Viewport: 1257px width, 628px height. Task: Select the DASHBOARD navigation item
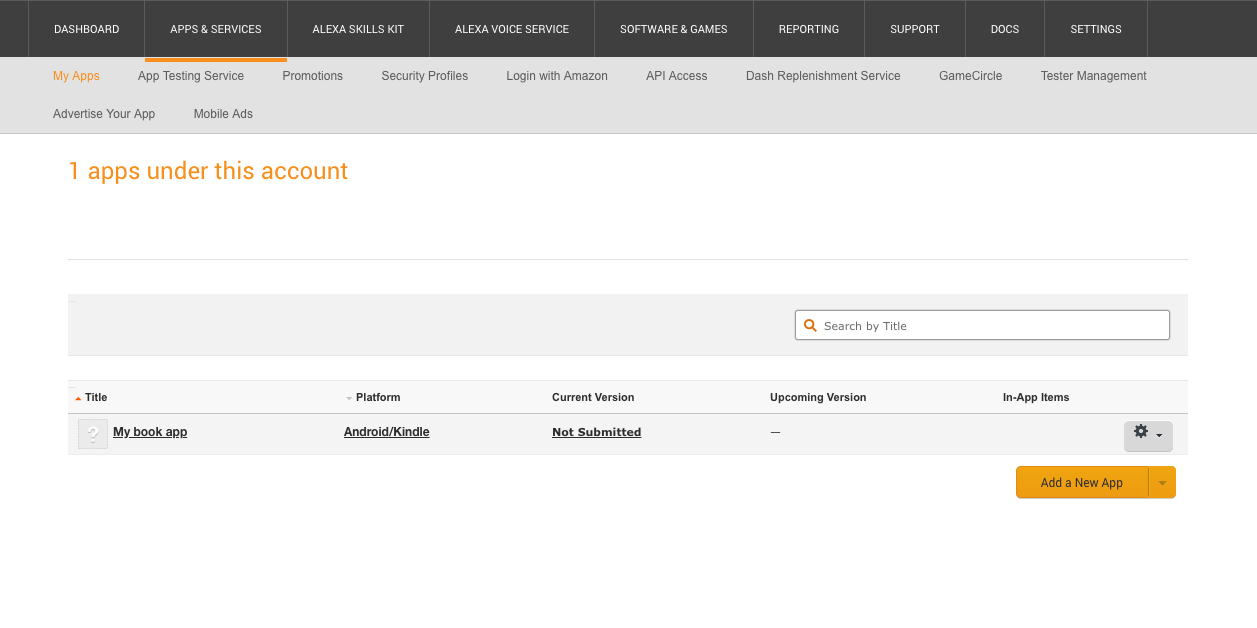coord(86,29)
